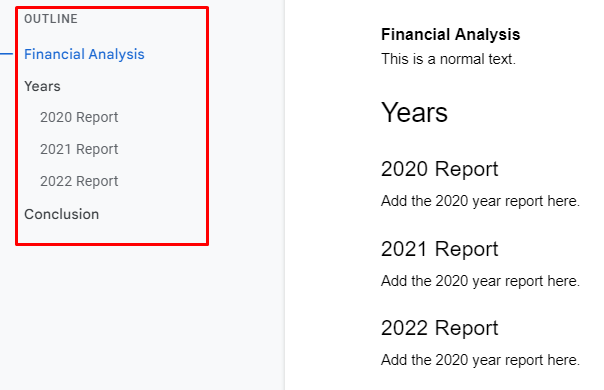Click the OUTLINE panel header label

[x=51, y=19]
